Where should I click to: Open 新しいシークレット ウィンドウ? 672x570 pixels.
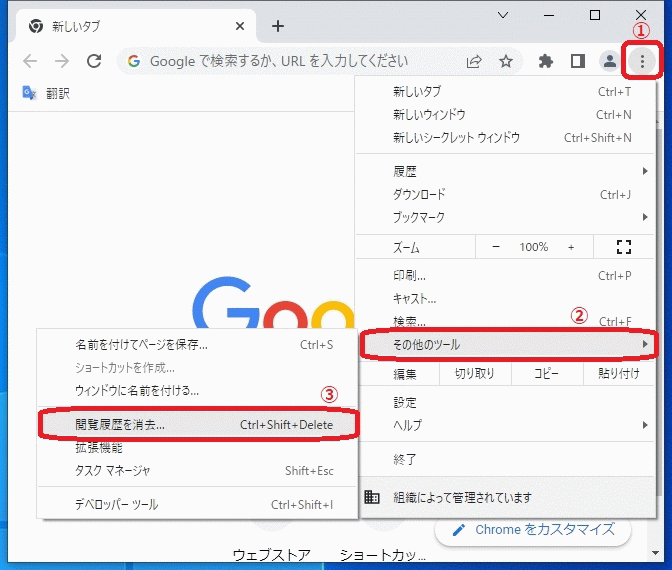[x=506, y=138]
